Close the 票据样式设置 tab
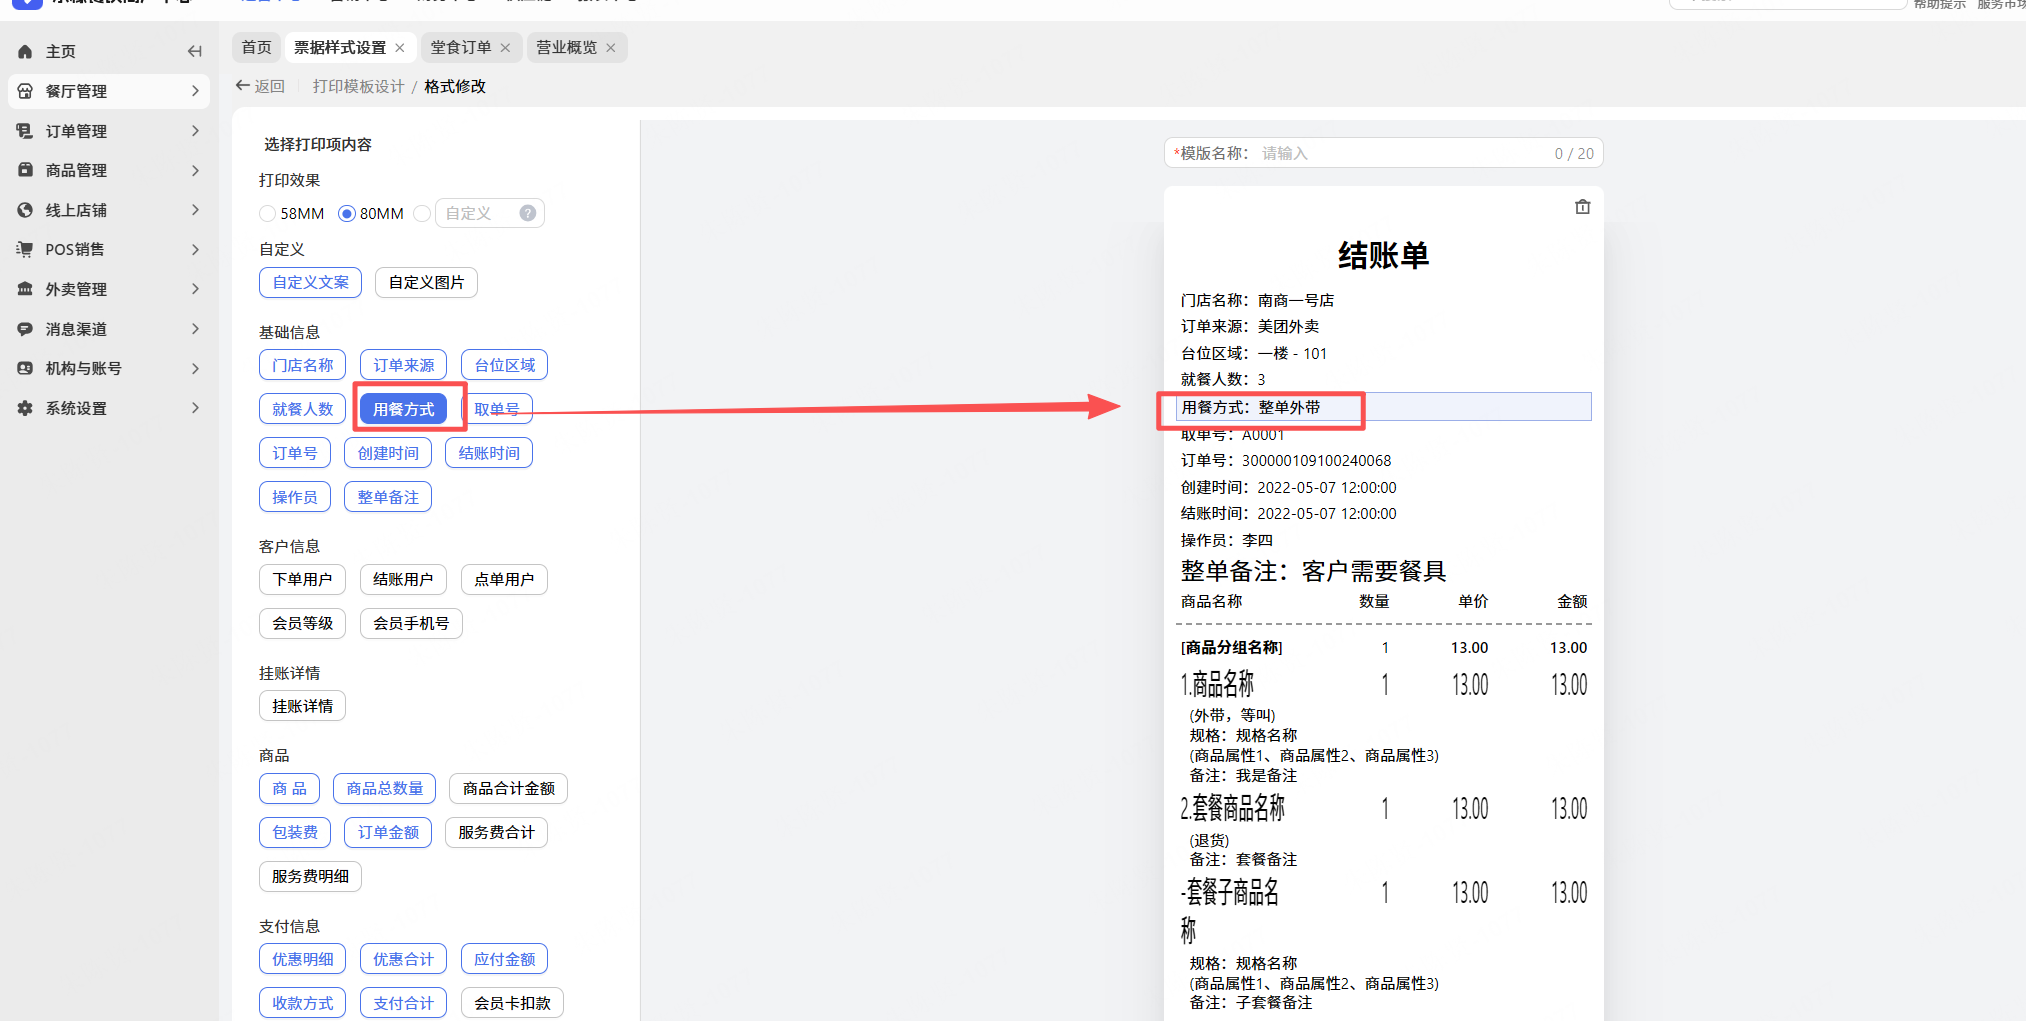Viewport: 2026px width, 1021px height. 400,48
